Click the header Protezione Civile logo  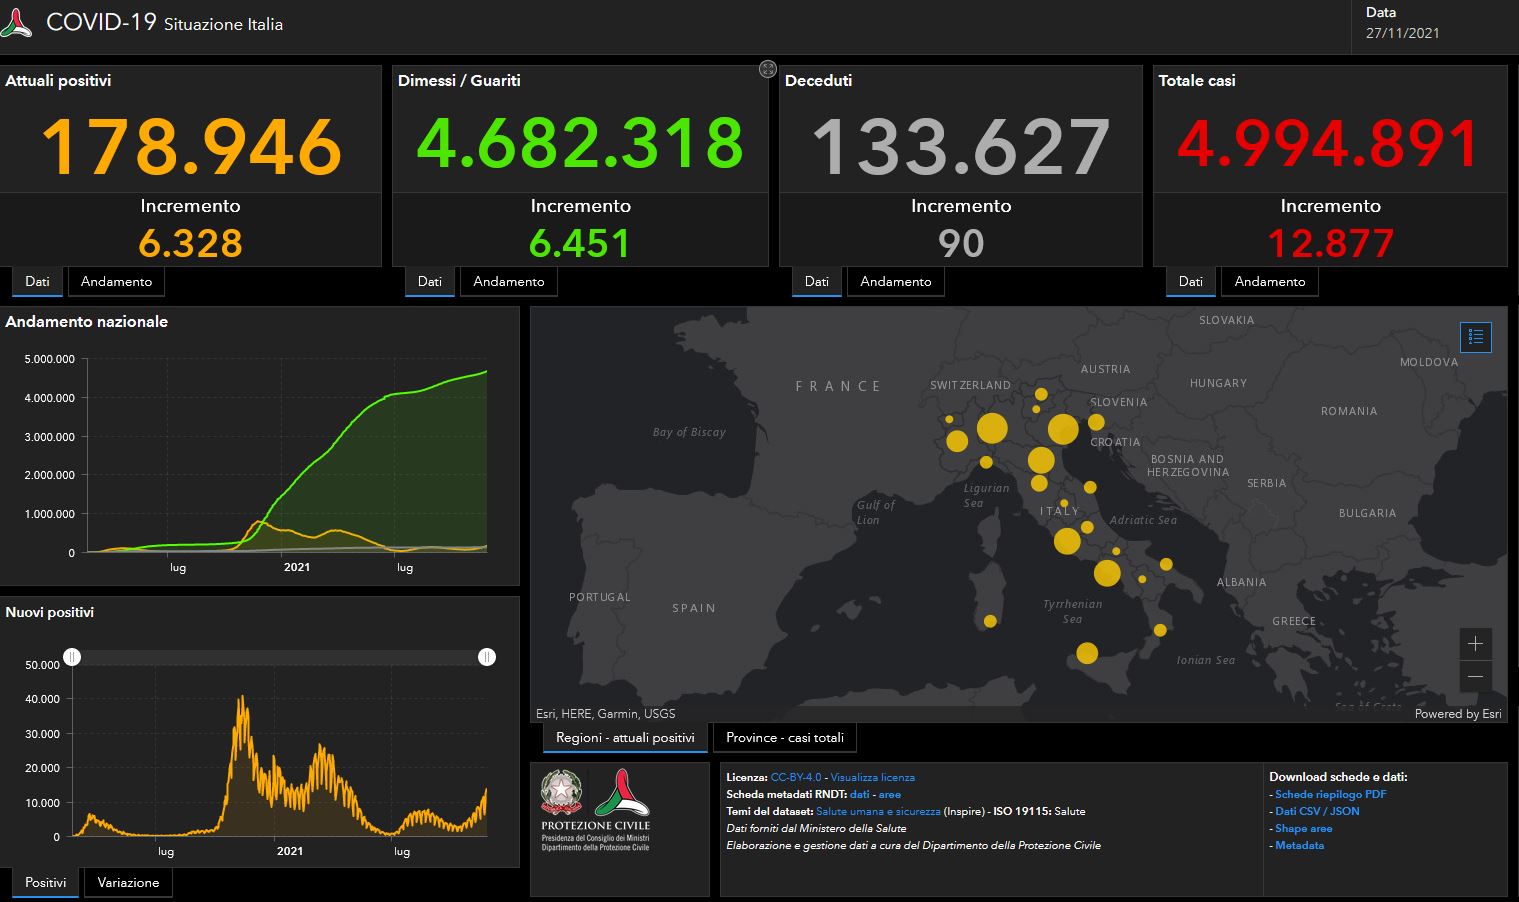(x=17, y=24)
